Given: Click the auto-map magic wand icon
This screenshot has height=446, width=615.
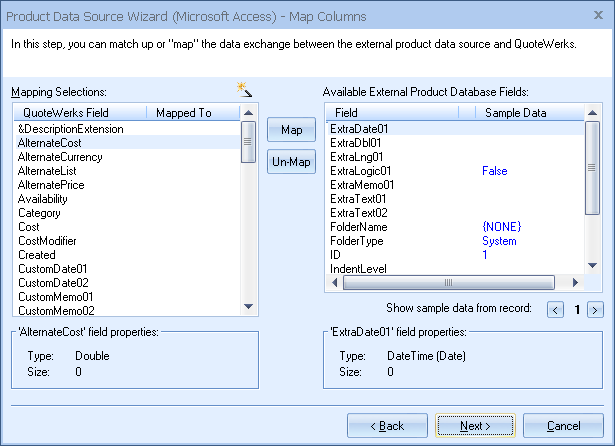Looking at the screenshot, I should point(243,90).
